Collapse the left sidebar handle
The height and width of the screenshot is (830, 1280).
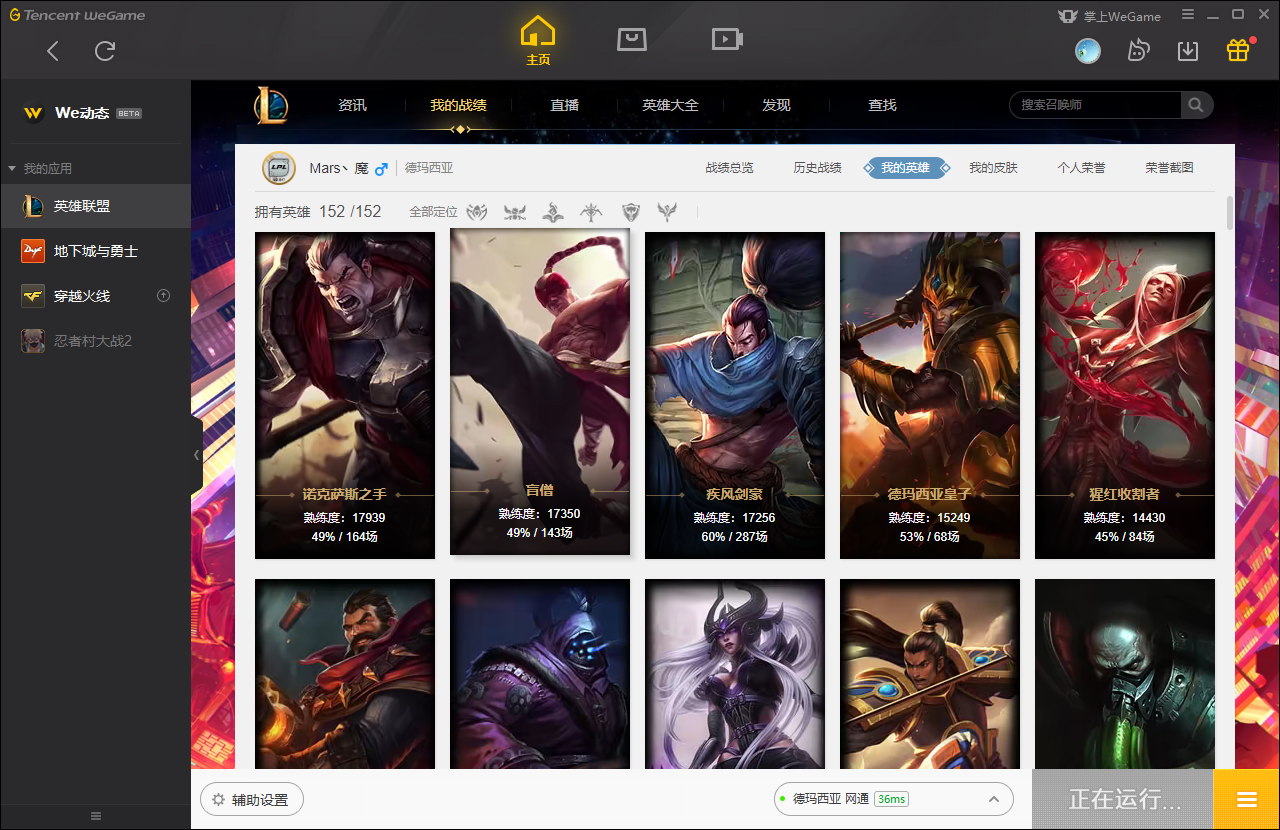[197, 455]
